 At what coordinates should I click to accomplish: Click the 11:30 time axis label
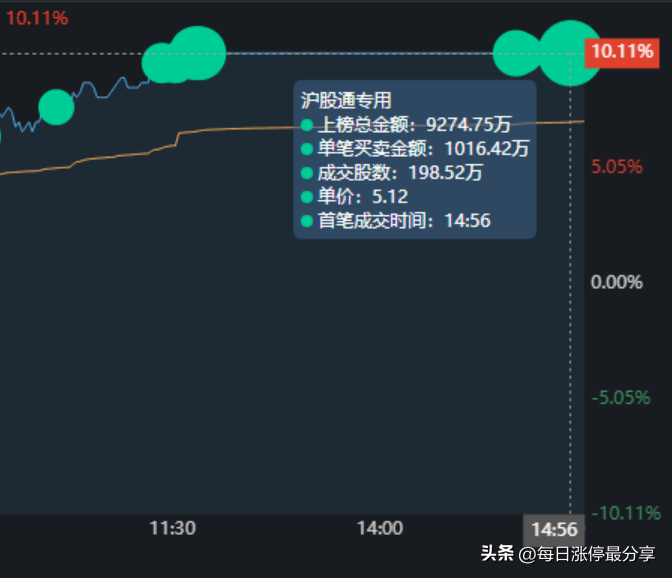coord(172,528)
